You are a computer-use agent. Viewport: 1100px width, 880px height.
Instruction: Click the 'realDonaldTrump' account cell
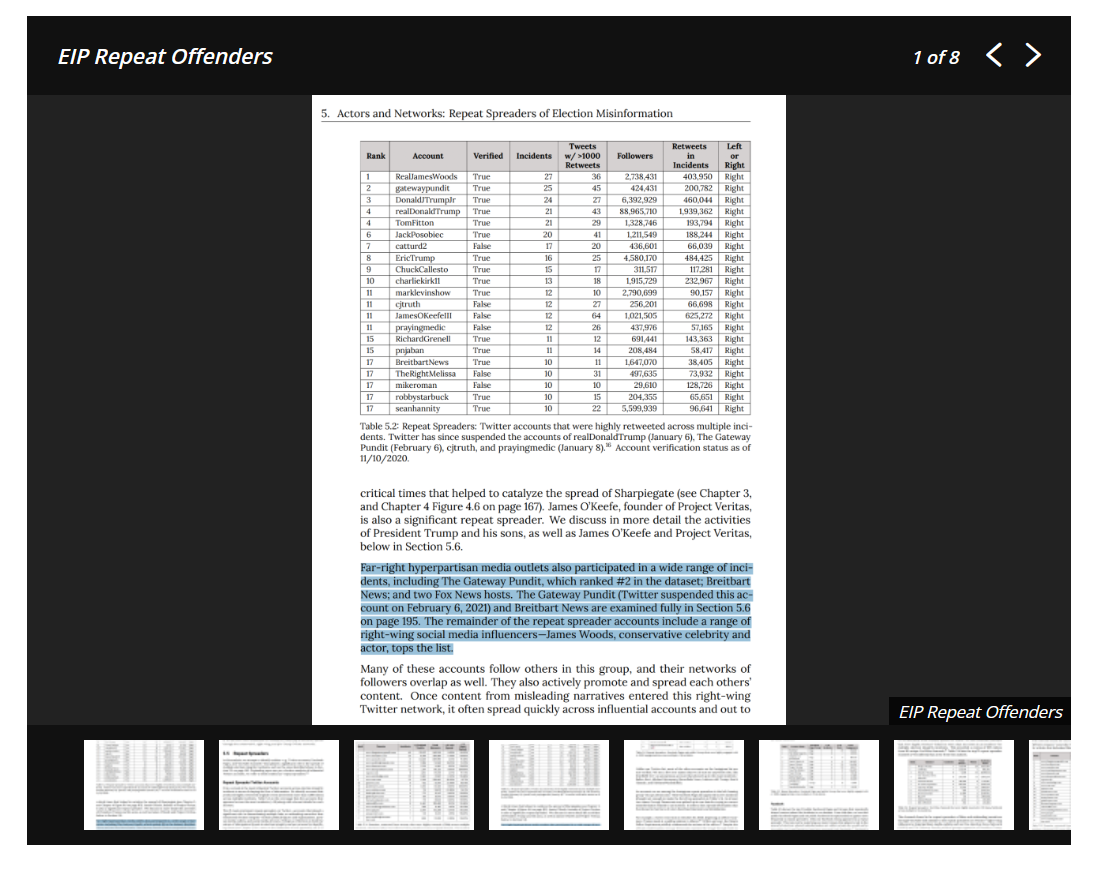pos(428,211)
